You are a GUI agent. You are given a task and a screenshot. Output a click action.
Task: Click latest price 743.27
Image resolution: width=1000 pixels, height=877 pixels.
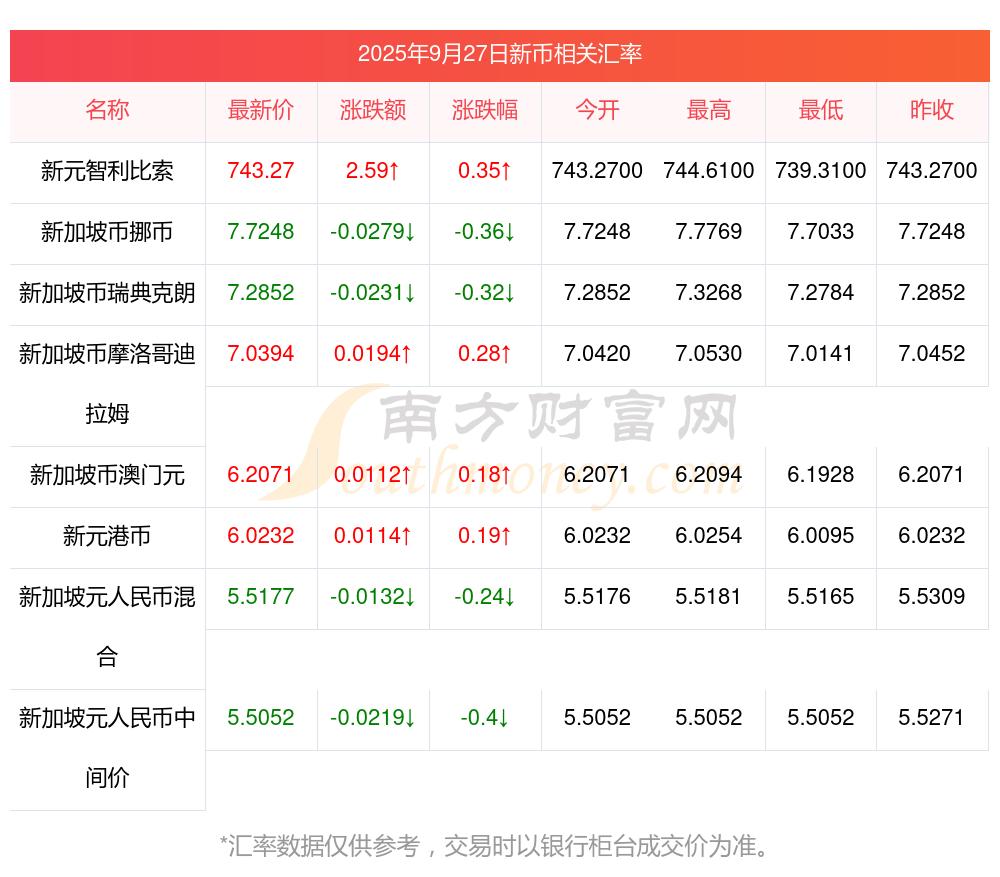(x=260, y=170)
